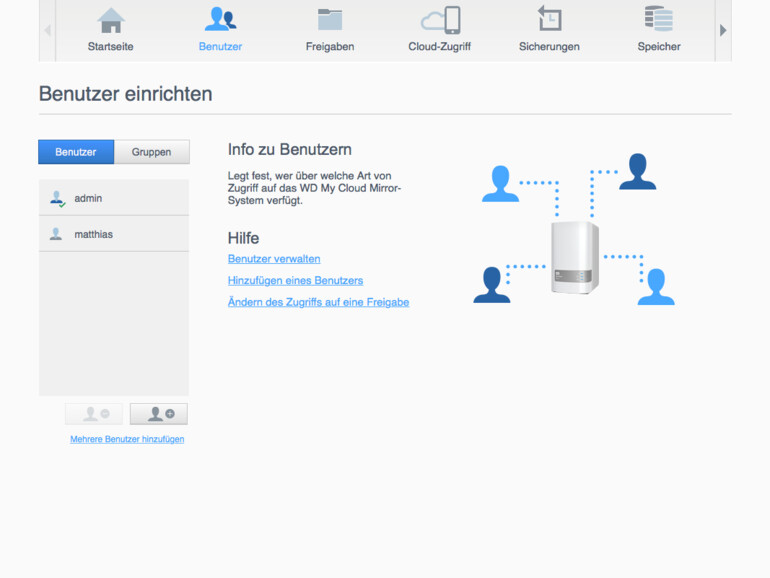The width and height of the screenshot is (770, 578).
Task: Click the Sicherungen label
Action: tap(550, 47)
